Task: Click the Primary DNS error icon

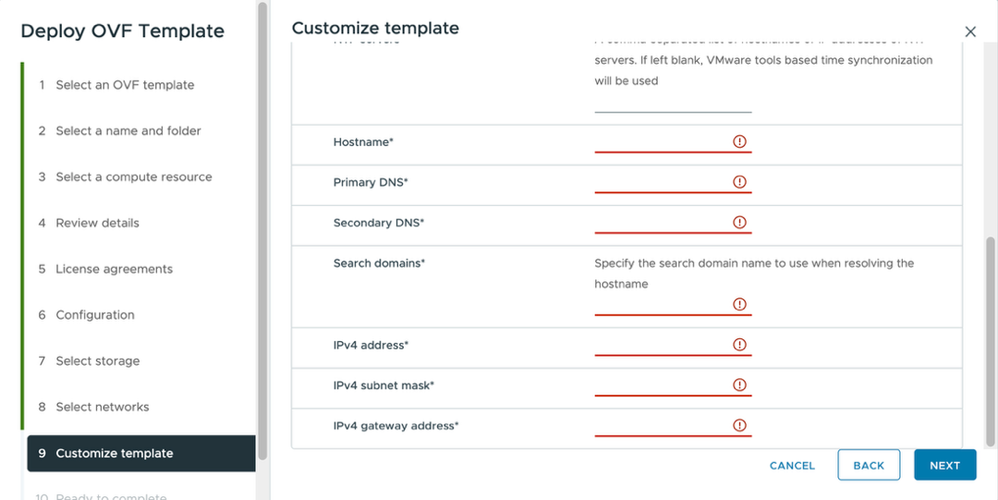Action: (x=740, y=182)
